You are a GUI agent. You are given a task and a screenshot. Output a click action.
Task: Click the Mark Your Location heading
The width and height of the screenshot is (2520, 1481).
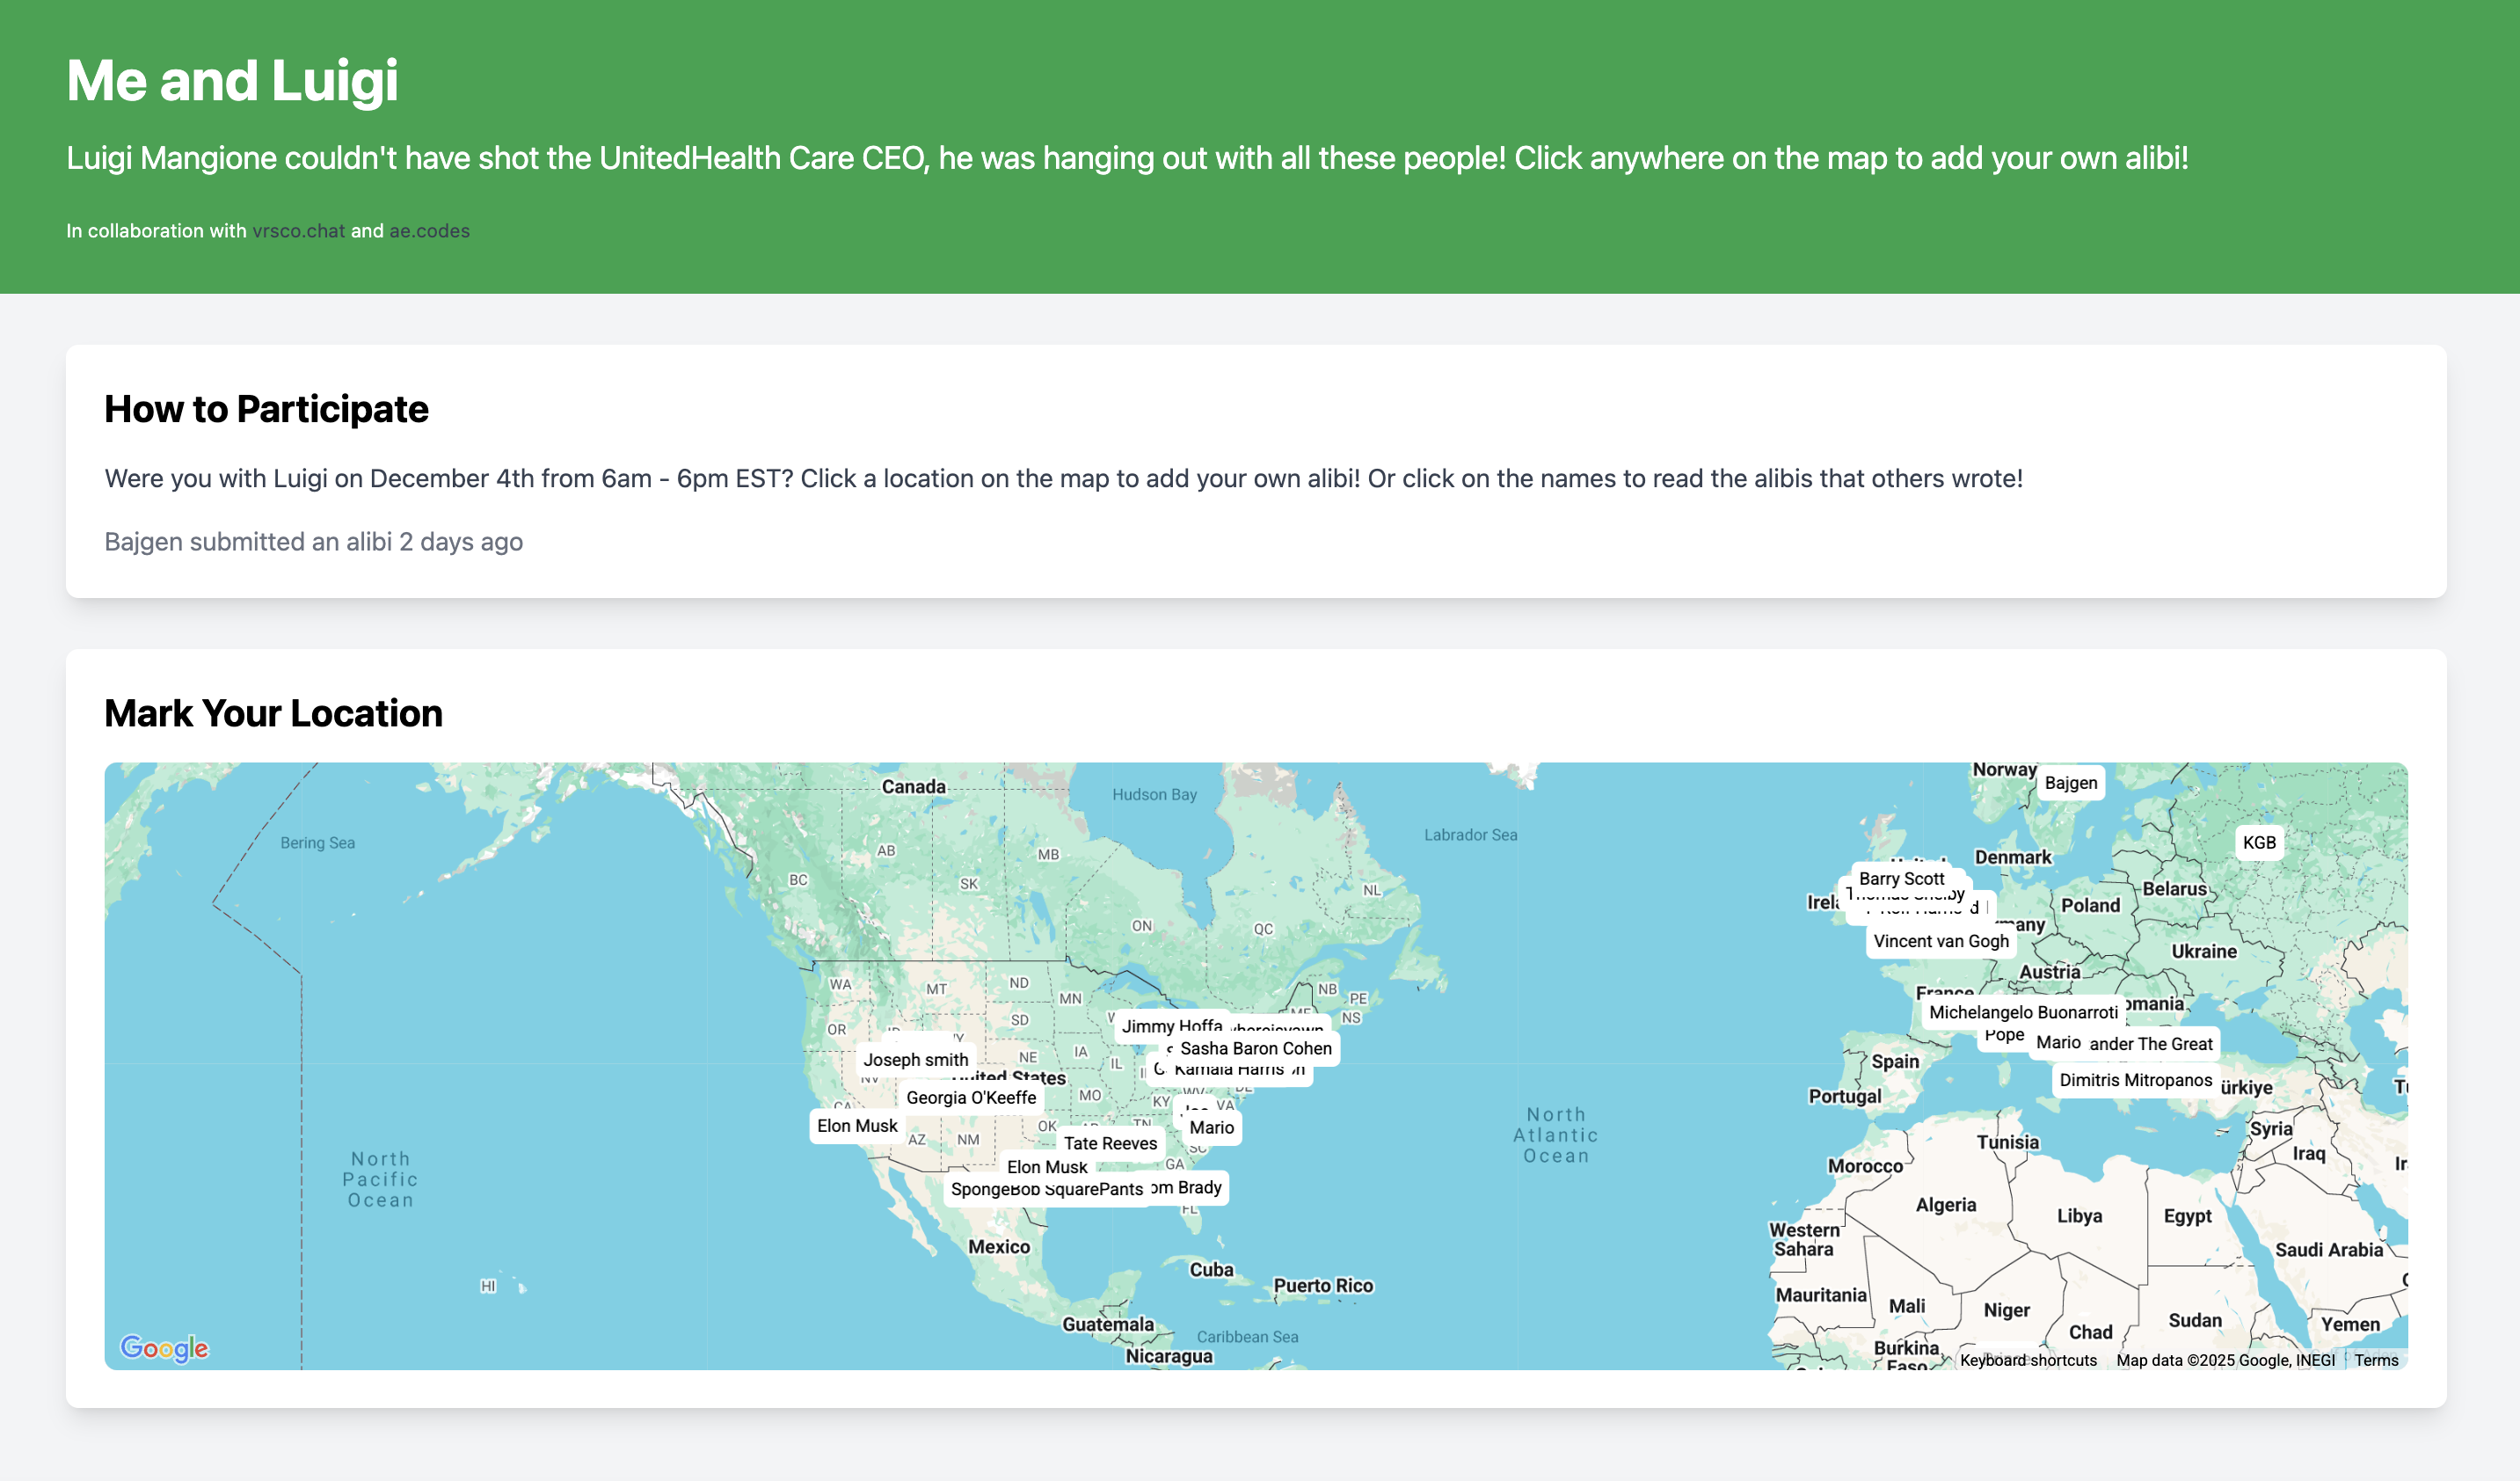point(273,713)
